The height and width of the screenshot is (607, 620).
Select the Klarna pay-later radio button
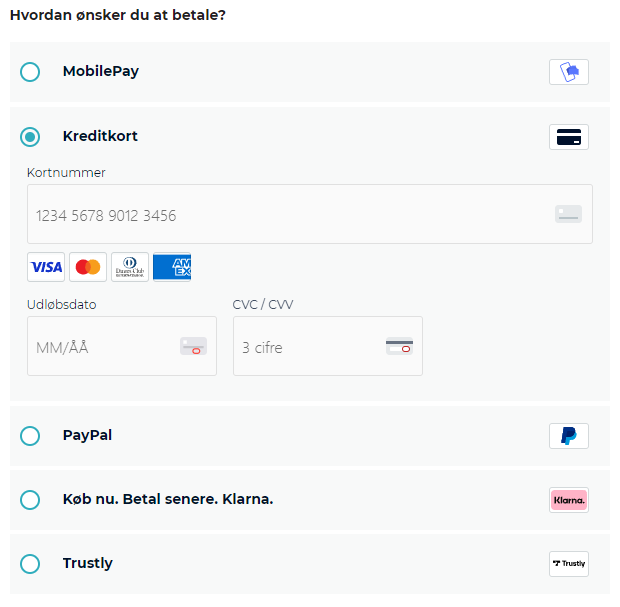tap(30, 500)
